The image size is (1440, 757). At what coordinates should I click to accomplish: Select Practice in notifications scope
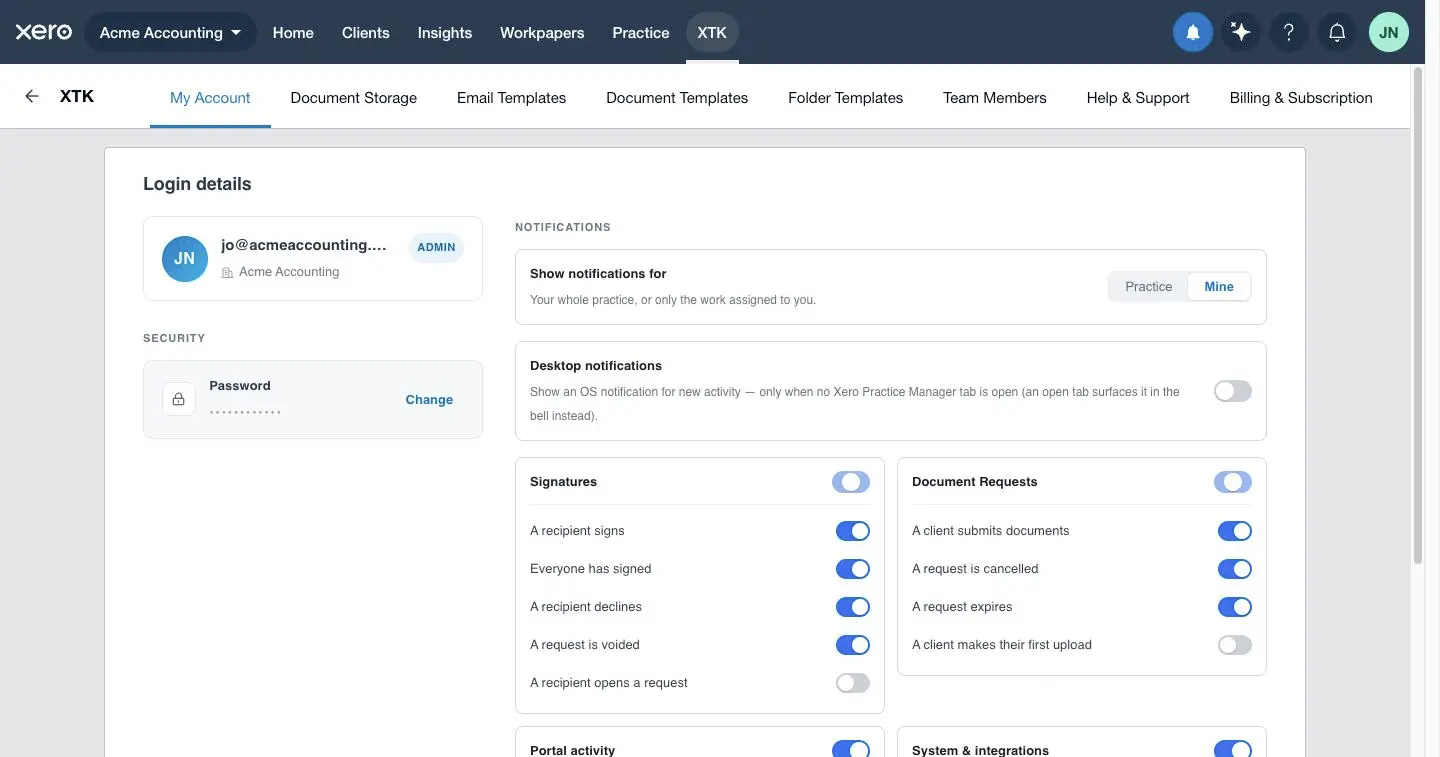pyautogui.click(x=1148, y=287)
